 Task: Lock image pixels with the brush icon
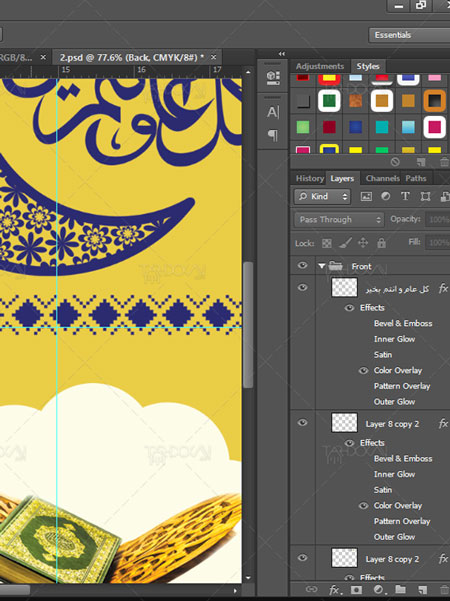(345, 243)
